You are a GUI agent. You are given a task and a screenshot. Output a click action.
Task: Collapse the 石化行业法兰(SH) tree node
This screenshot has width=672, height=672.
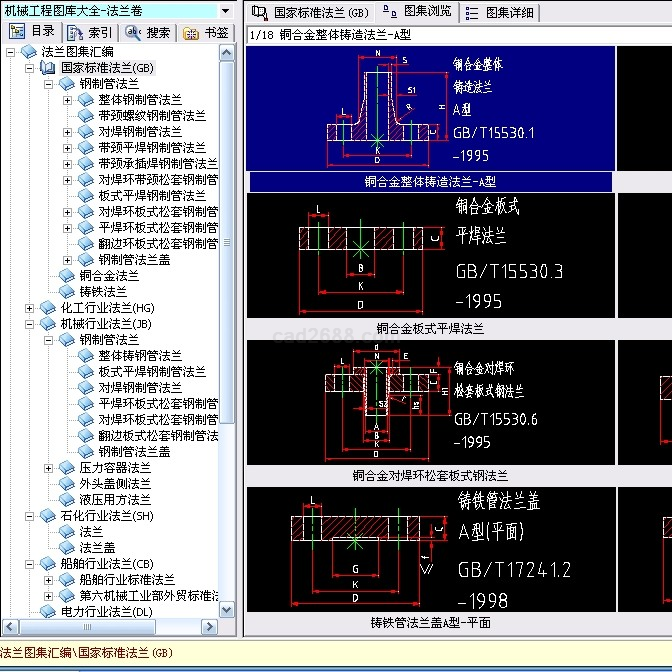(30, 516)
